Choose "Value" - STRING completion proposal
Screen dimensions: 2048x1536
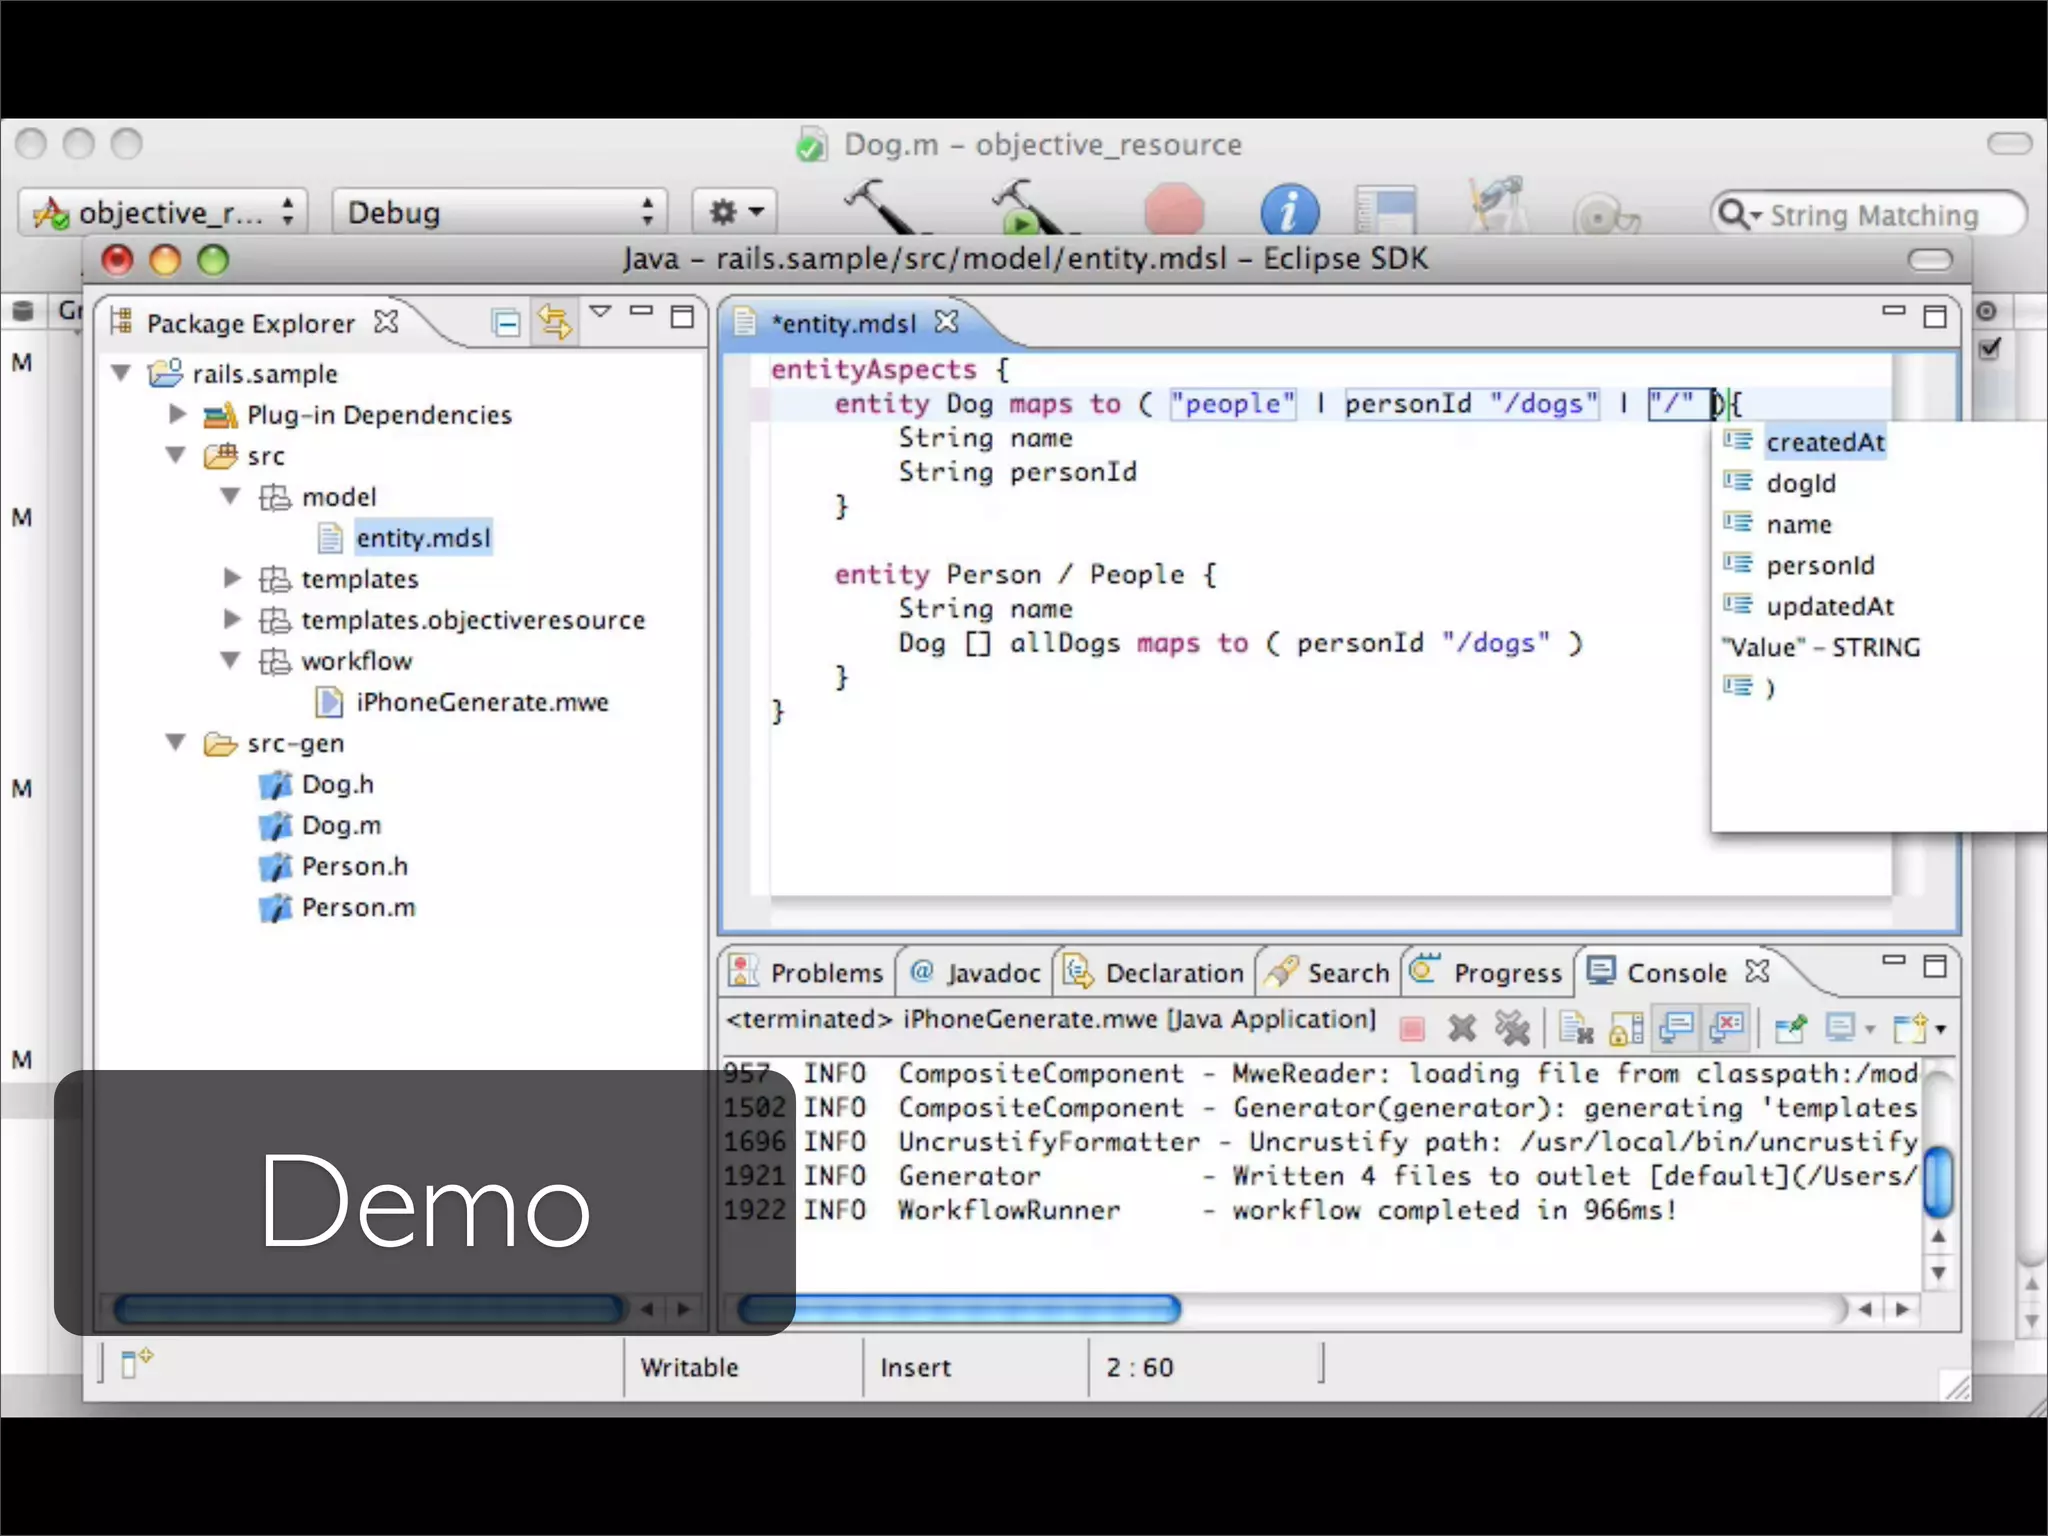click(x=1821, y=647)
